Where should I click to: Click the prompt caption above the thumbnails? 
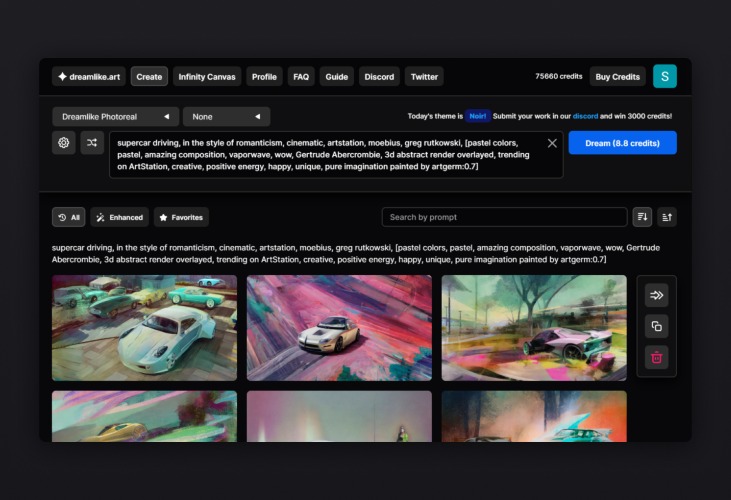[356, 253]
